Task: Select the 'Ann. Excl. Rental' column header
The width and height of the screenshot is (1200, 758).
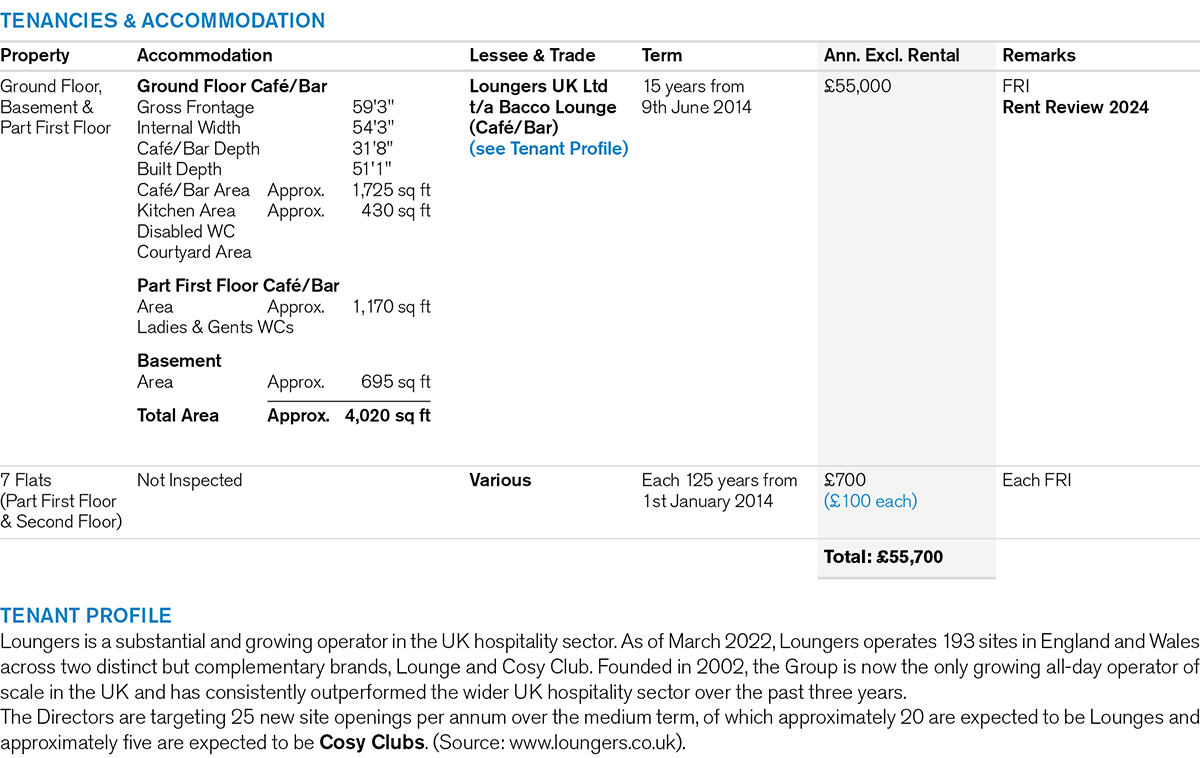Action: 891,56
